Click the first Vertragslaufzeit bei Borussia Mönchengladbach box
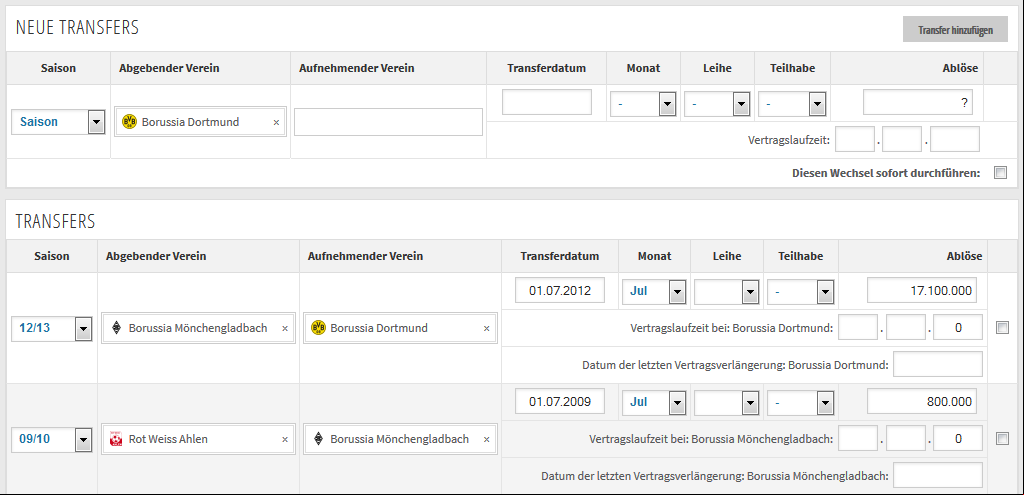This screenshot has height=495, width=1024. 857,438
